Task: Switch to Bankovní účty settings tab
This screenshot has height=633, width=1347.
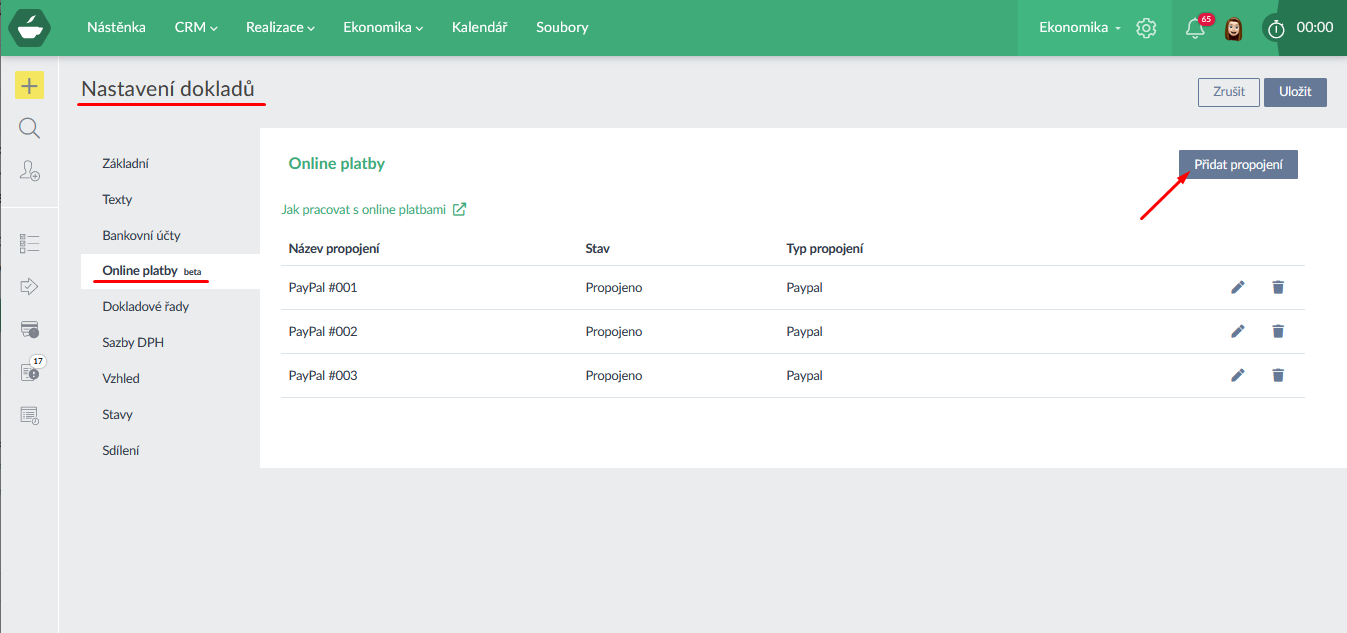Action: pyautogui.click(x=141, y=235)
